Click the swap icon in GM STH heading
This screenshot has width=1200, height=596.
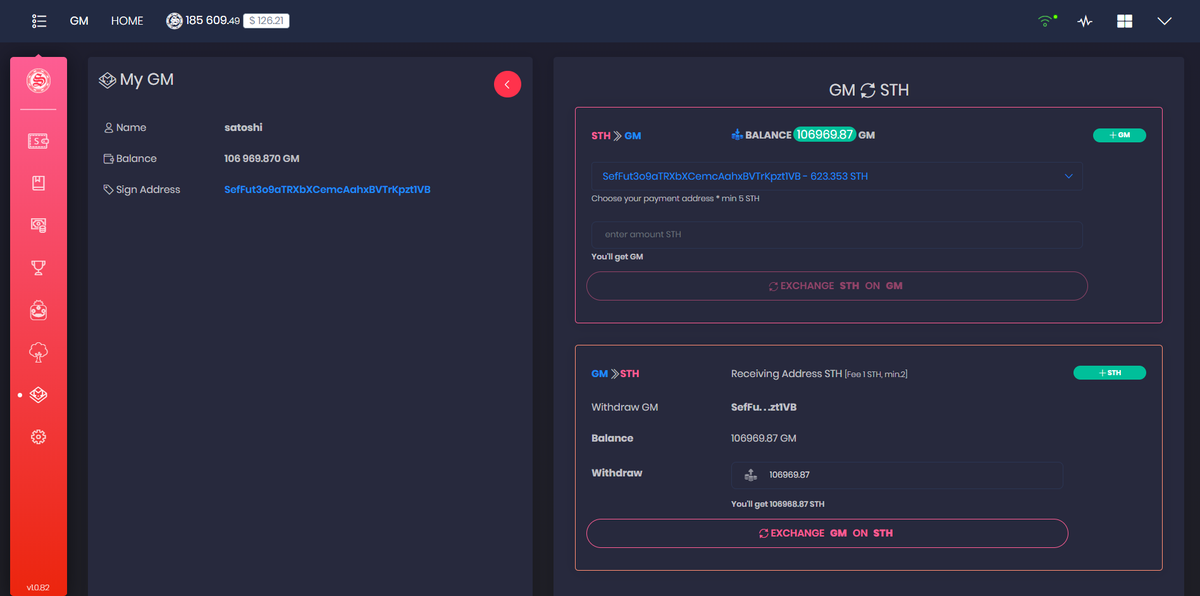coord(868,90)
